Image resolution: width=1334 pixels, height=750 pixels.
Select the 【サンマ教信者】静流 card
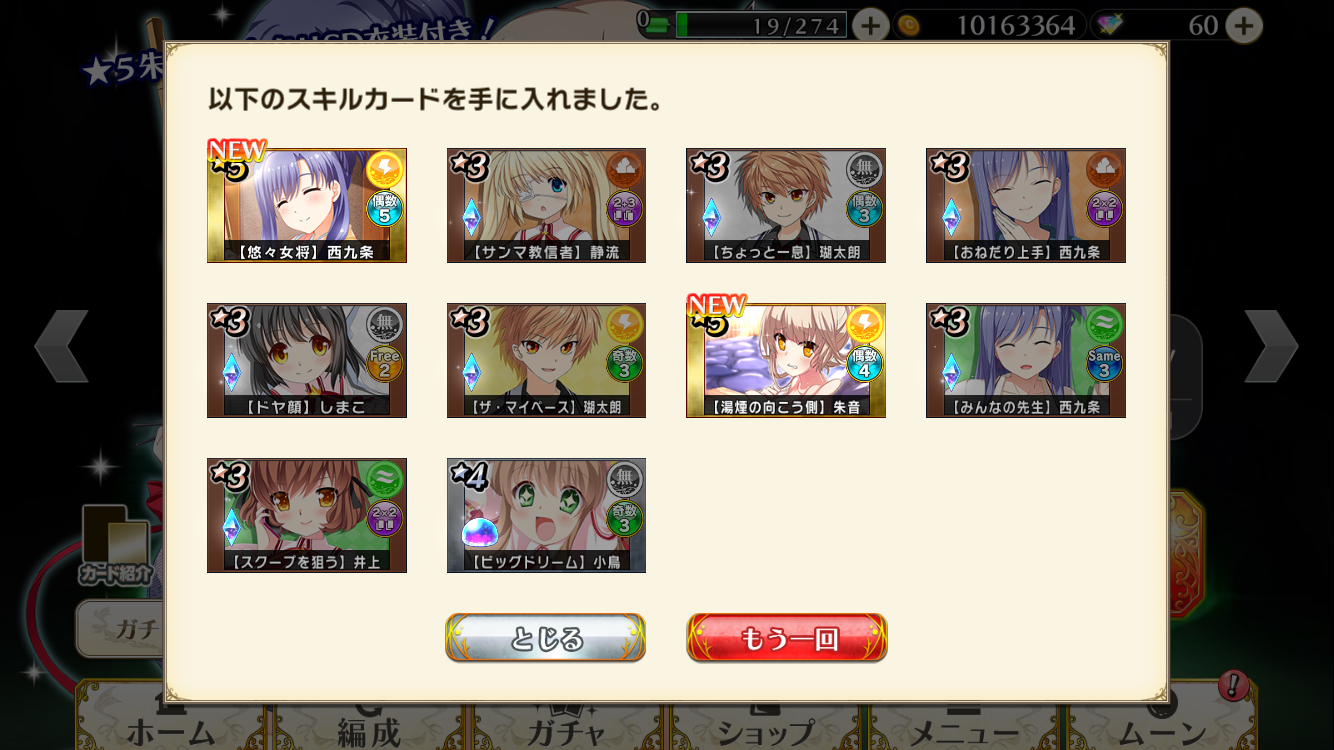546,205
